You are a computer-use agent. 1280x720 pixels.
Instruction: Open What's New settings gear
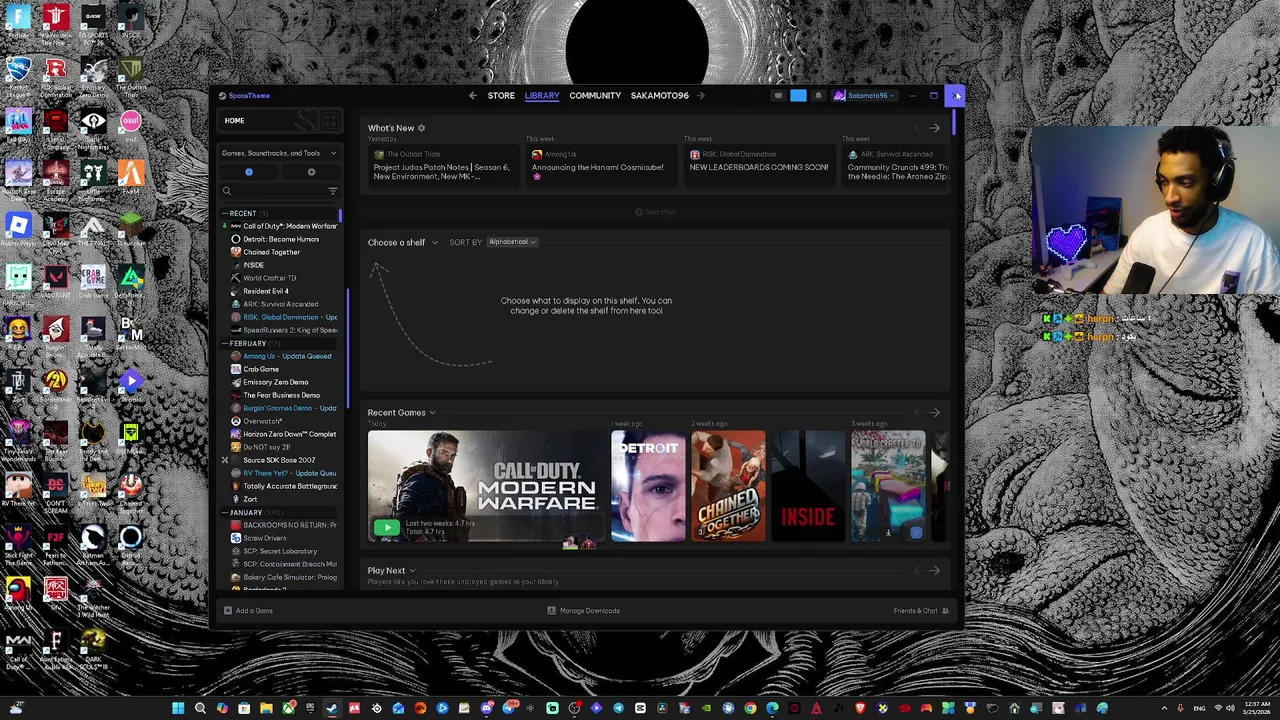pyautogui.click(x=421, y=128)
